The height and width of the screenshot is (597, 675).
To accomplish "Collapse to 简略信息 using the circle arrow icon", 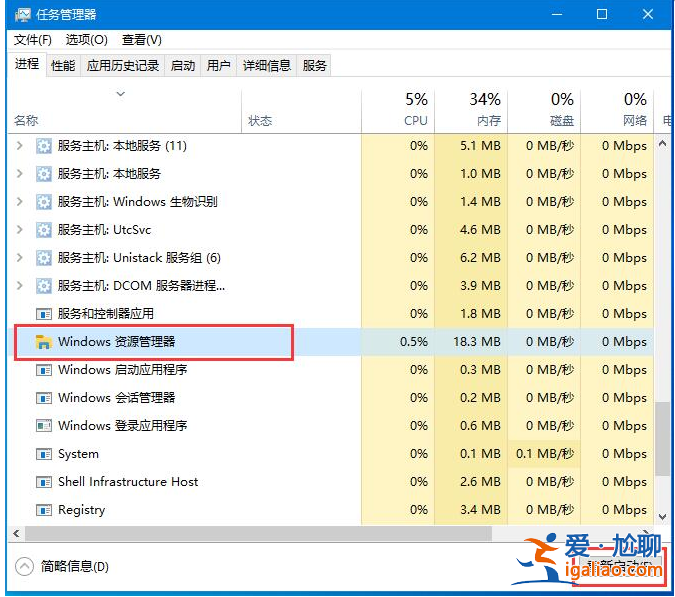I will 24,566.
